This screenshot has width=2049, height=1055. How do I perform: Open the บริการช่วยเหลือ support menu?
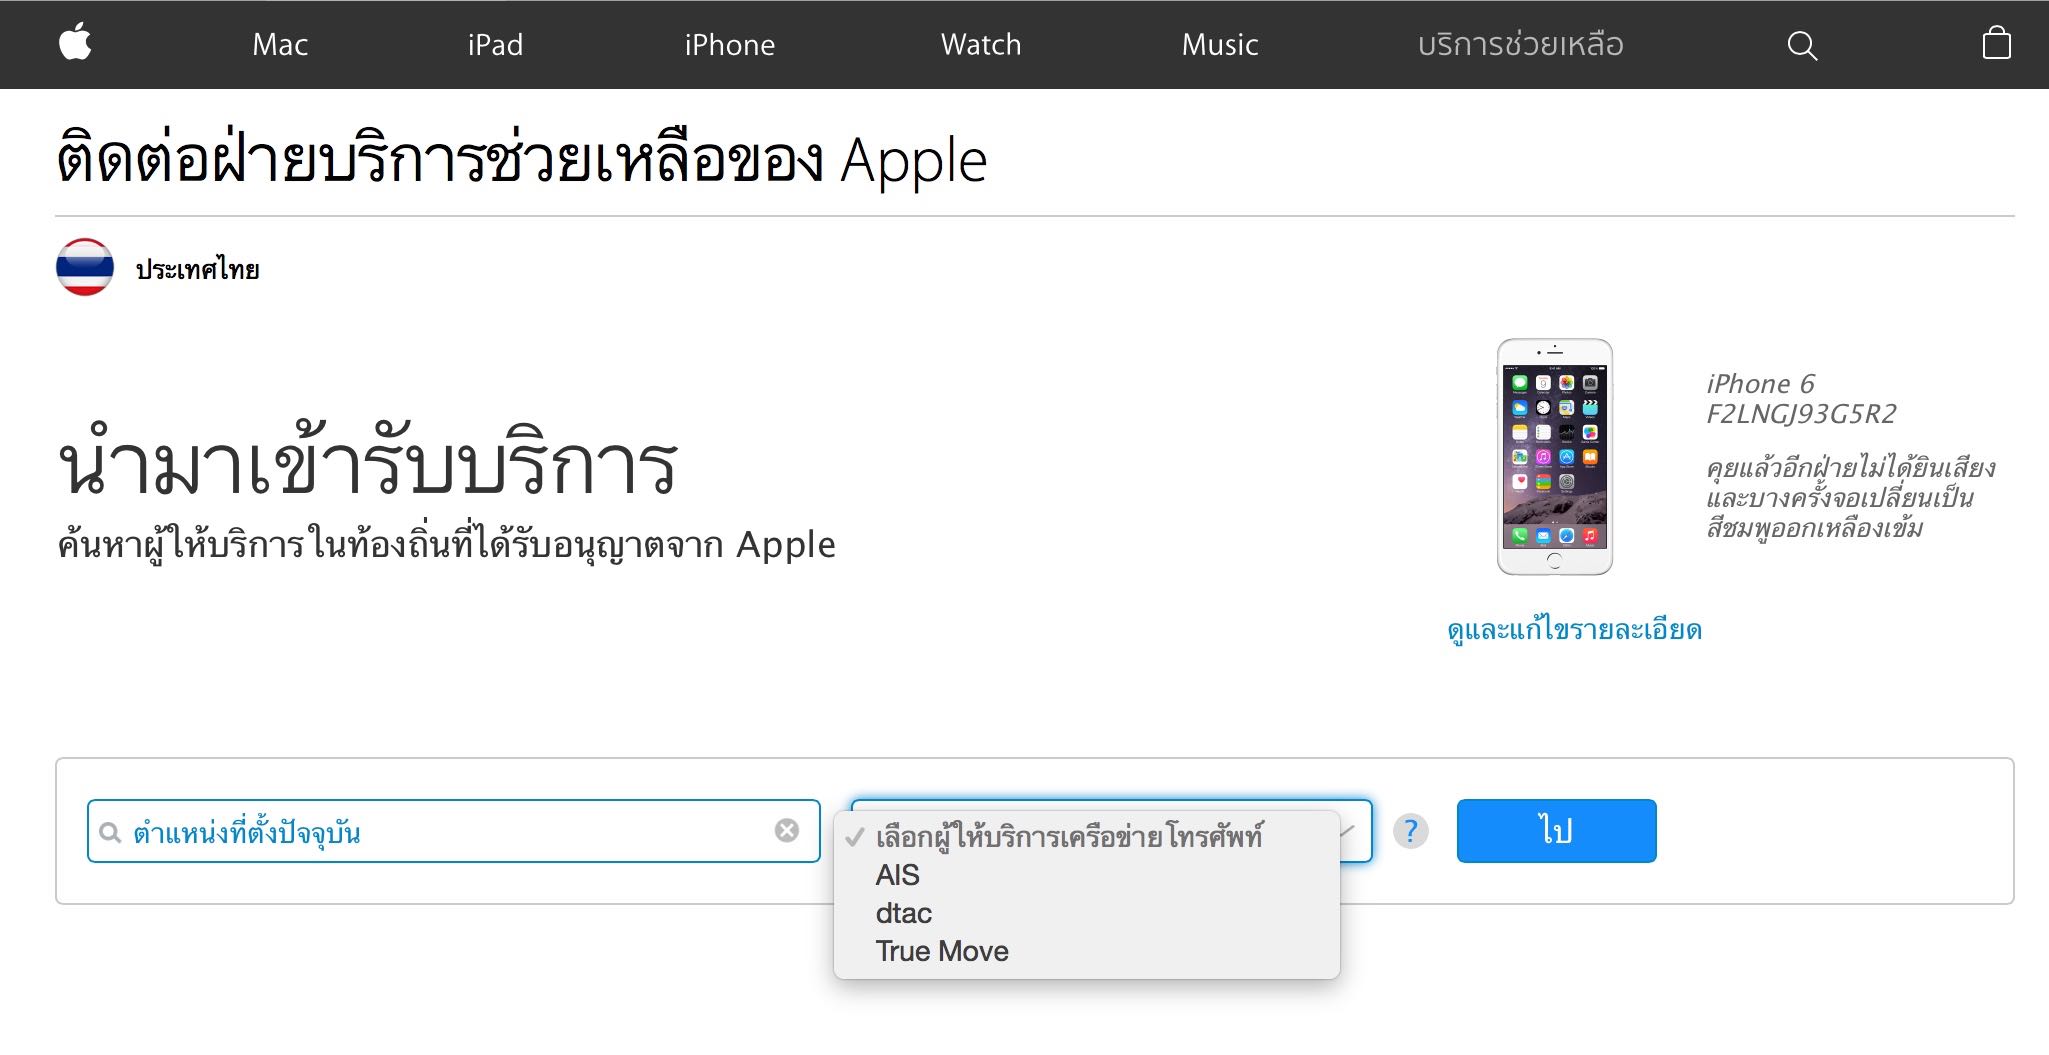1520,45
